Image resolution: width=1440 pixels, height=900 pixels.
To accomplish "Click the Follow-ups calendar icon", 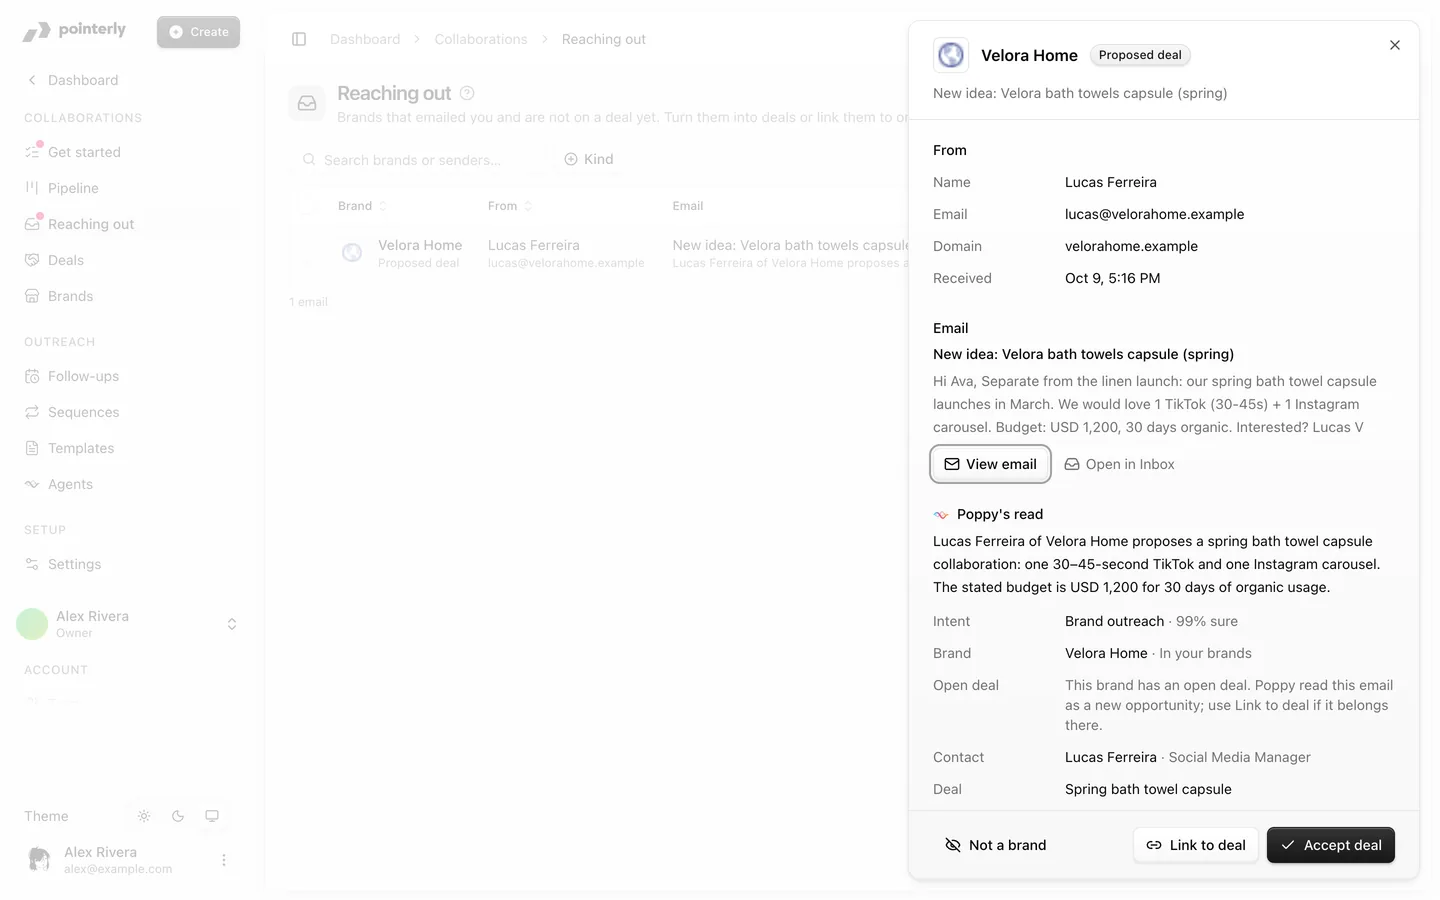I will point(32,376).
